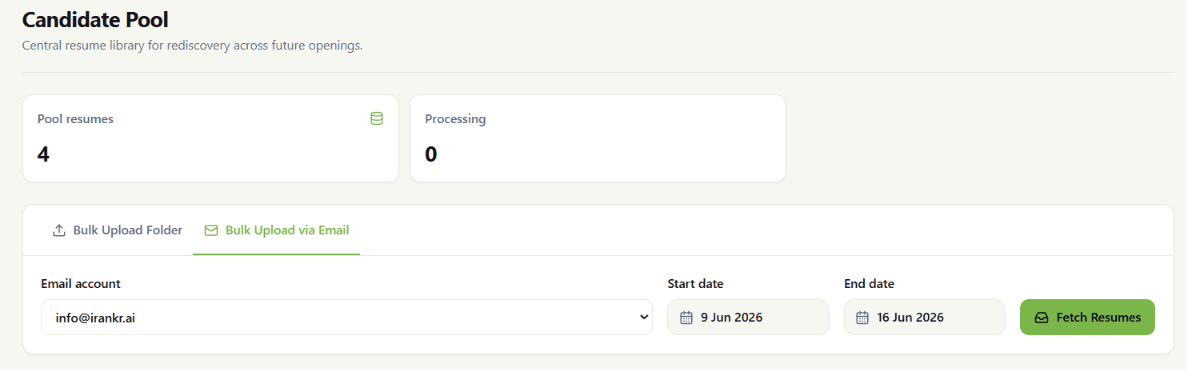Open the Email account dropdown showing info@irankr.ai
1187x370 pixels.
pos(347,317)
